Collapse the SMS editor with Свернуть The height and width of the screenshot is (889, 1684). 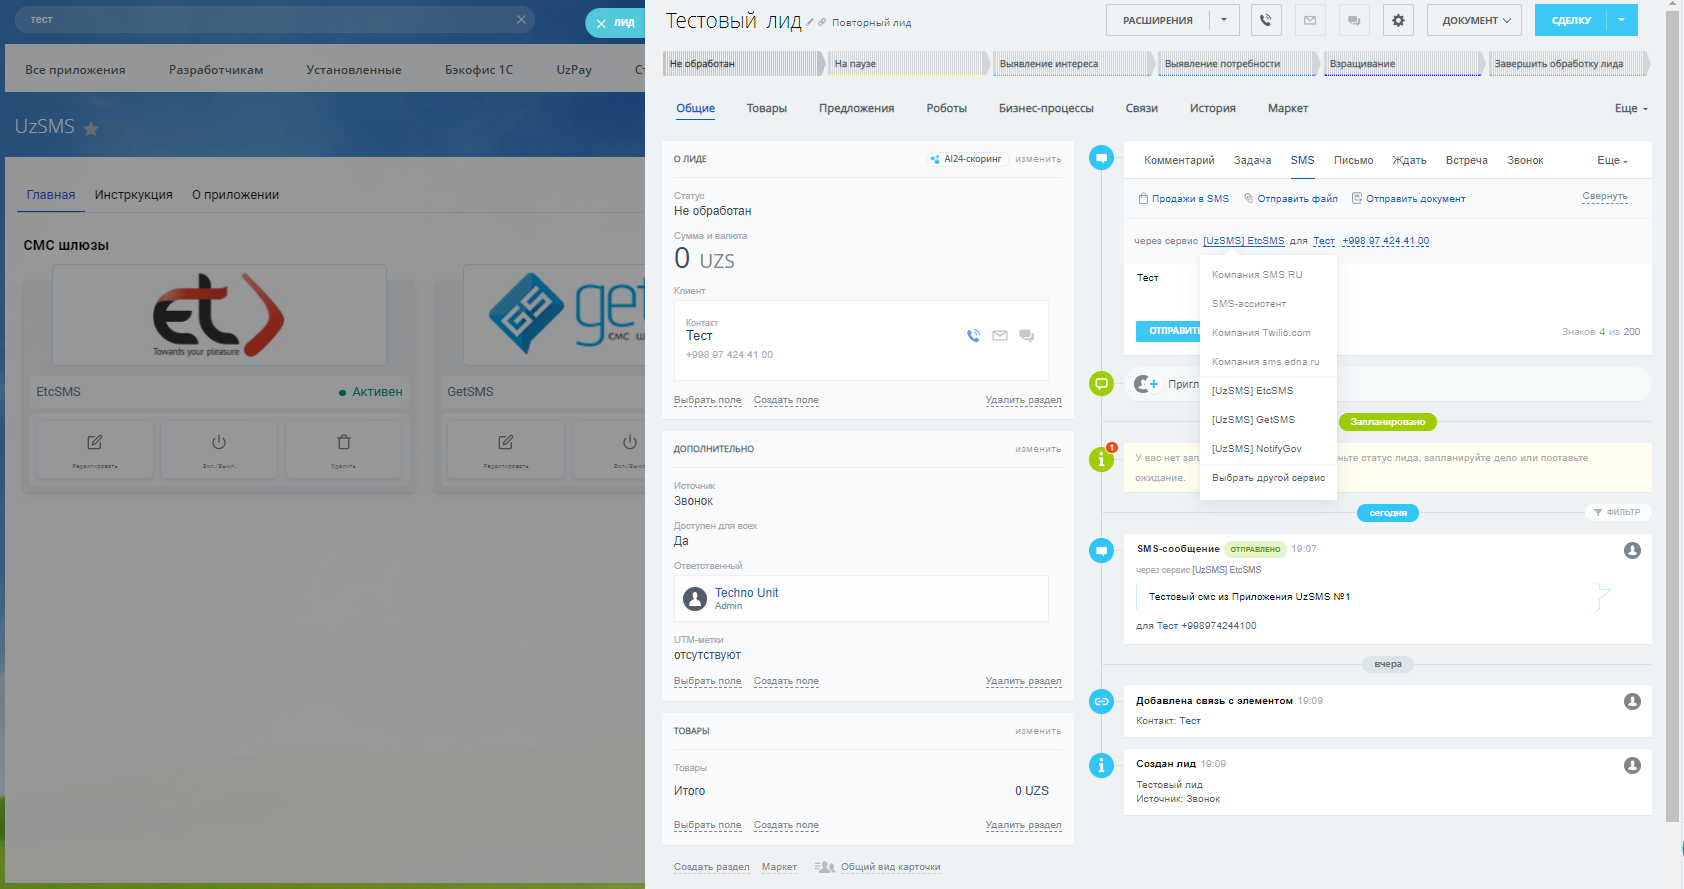(1605, 196)
